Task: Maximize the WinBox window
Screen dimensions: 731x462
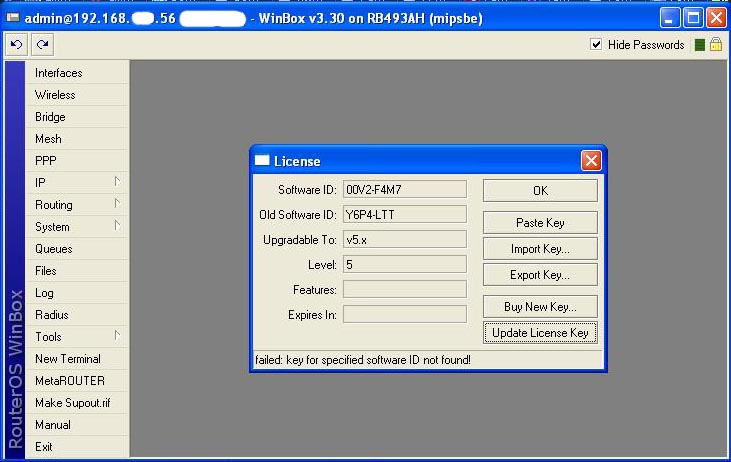Action: 693,18
